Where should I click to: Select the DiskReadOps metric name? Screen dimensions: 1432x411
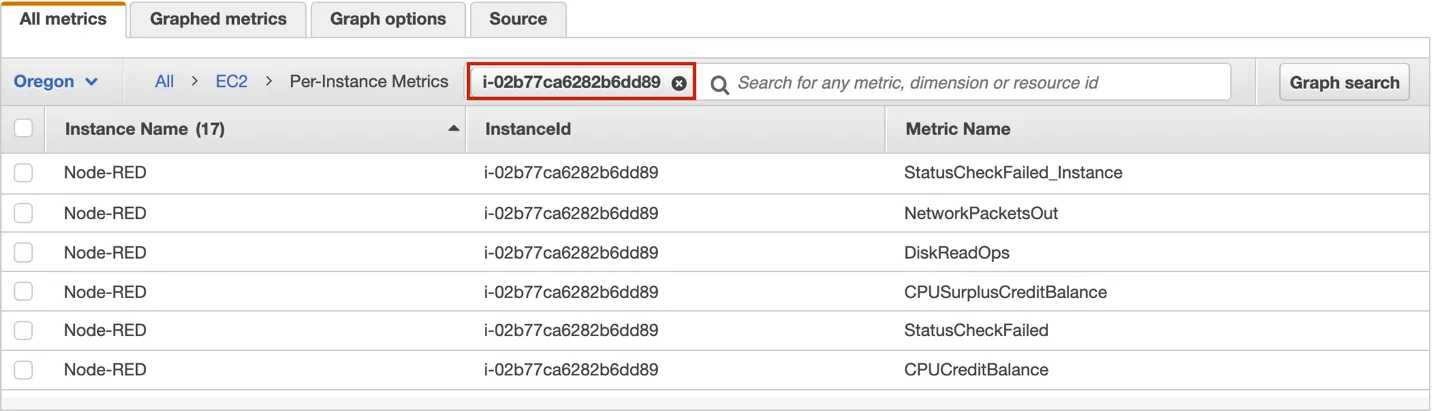point(957,253)
